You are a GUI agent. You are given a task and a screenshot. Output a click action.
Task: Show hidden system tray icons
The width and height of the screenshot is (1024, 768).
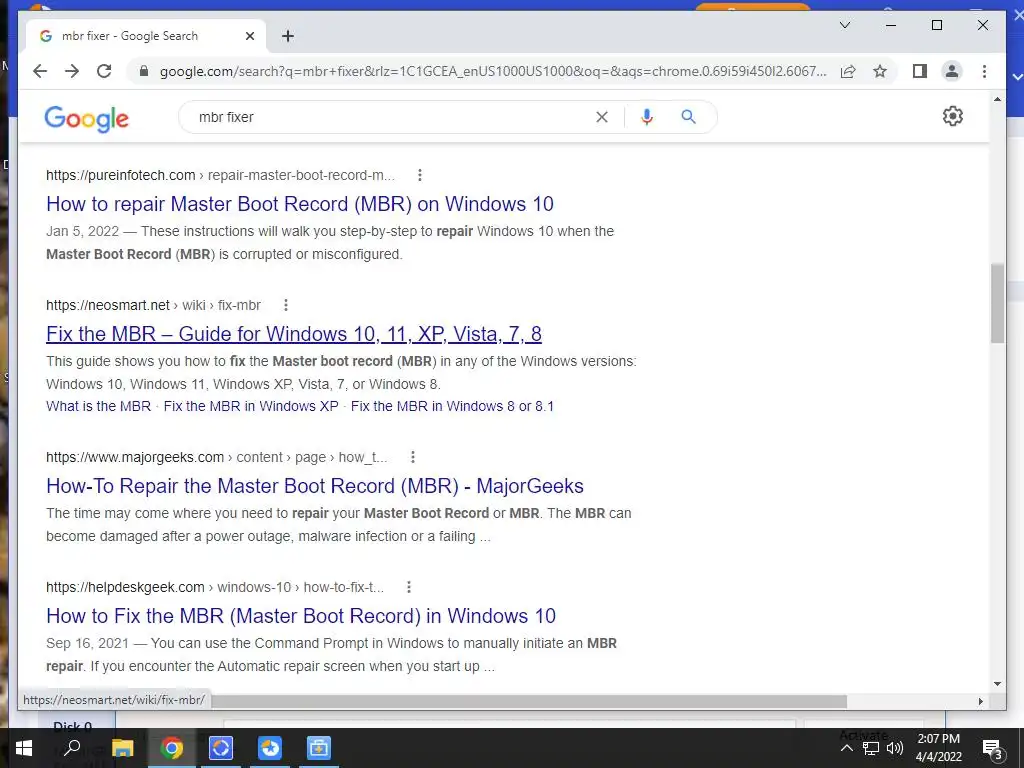tap(846, 748)
